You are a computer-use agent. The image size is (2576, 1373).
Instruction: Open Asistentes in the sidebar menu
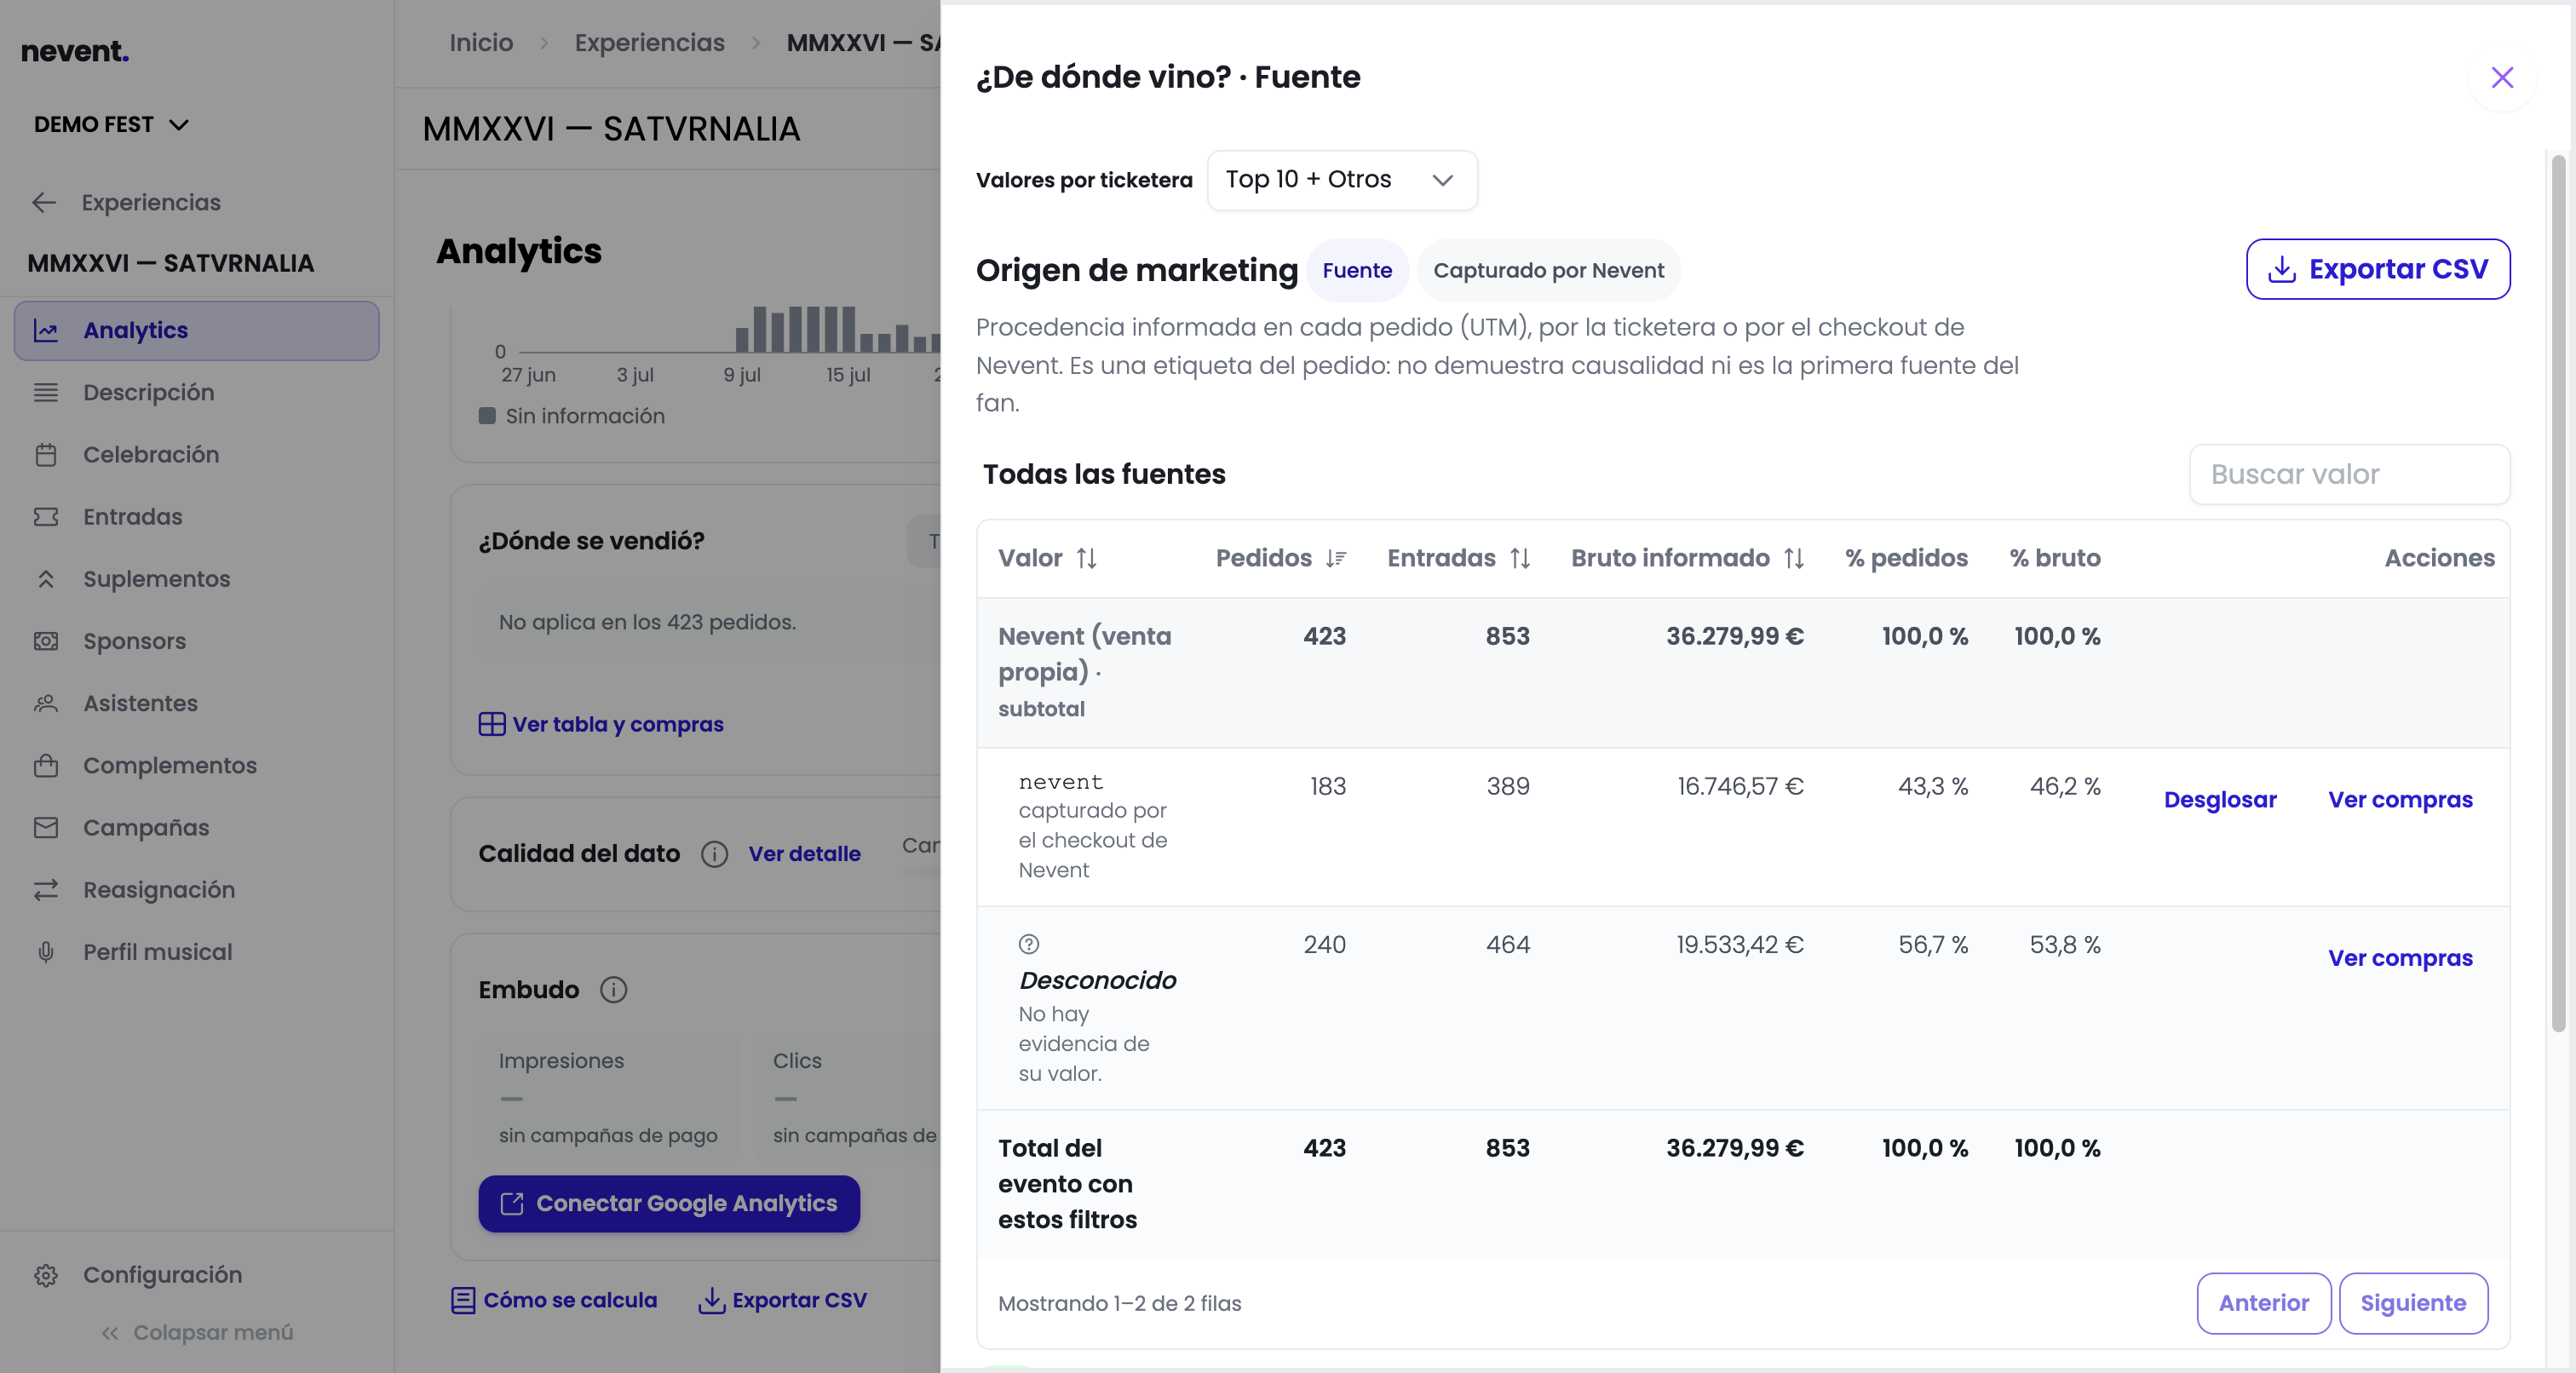196,703
